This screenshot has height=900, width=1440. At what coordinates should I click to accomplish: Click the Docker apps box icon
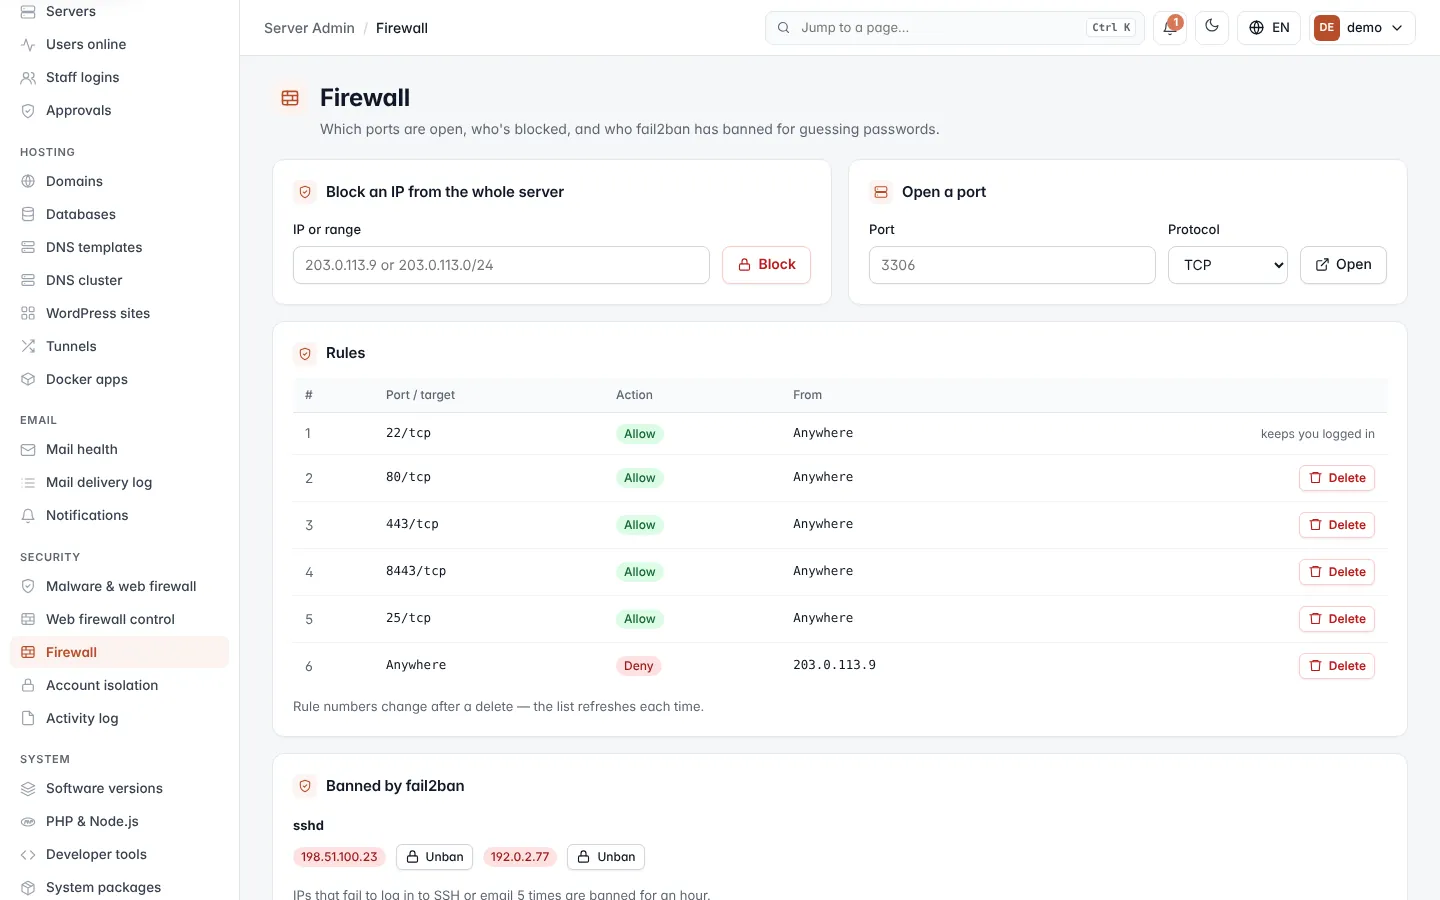(x=28, y=379)
